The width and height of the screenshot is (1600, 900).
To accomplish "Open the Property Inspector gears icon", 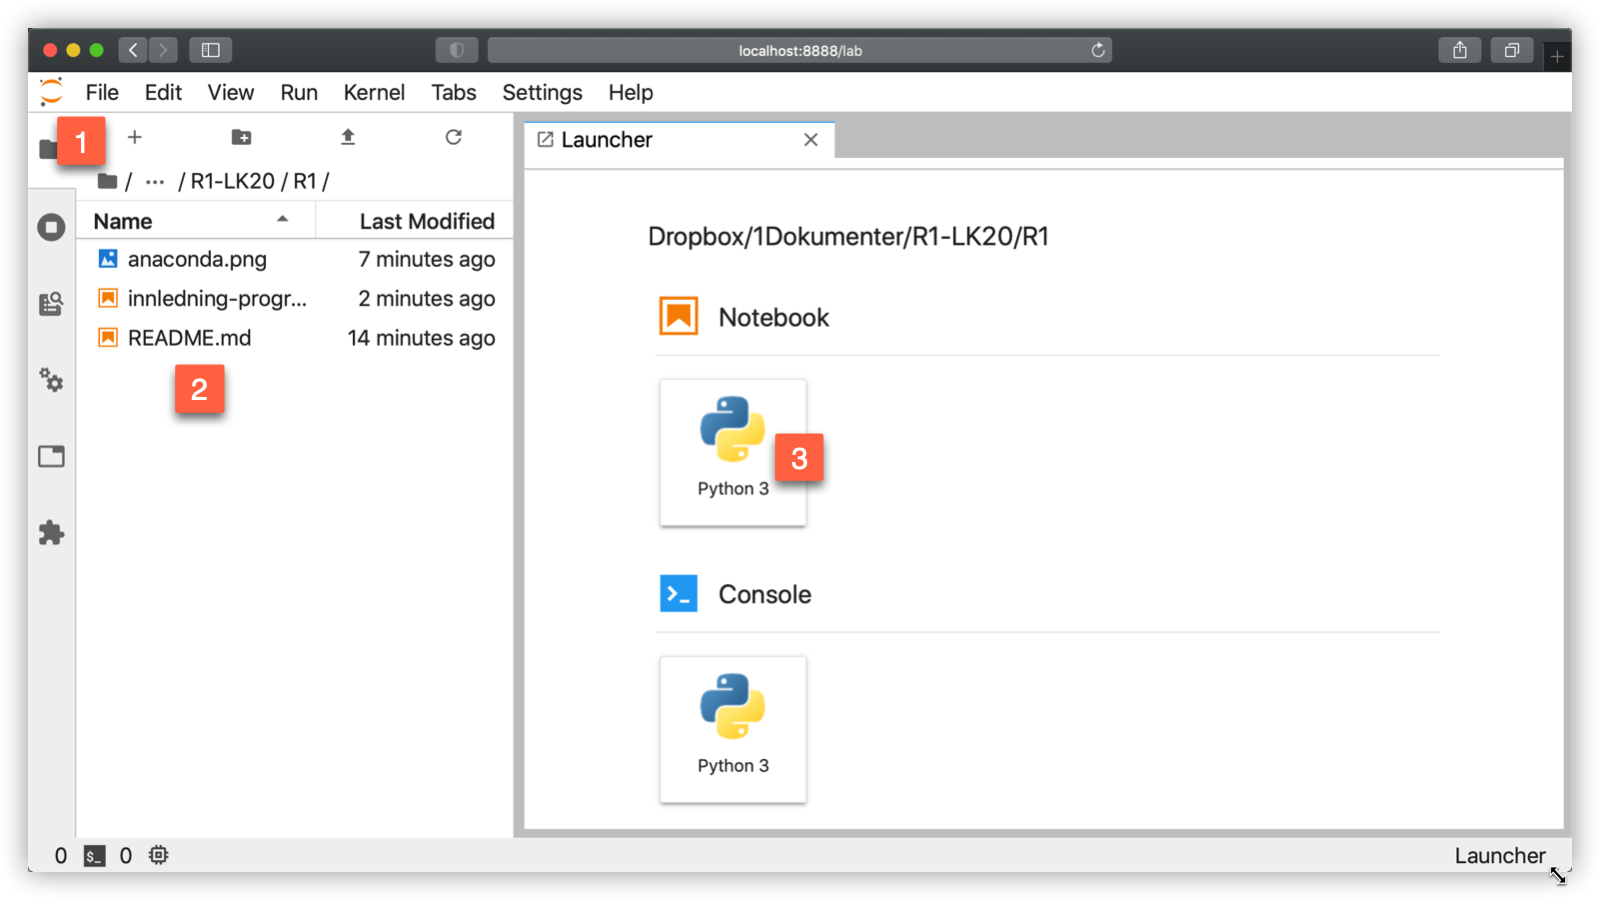I will (x=51, y=380).
